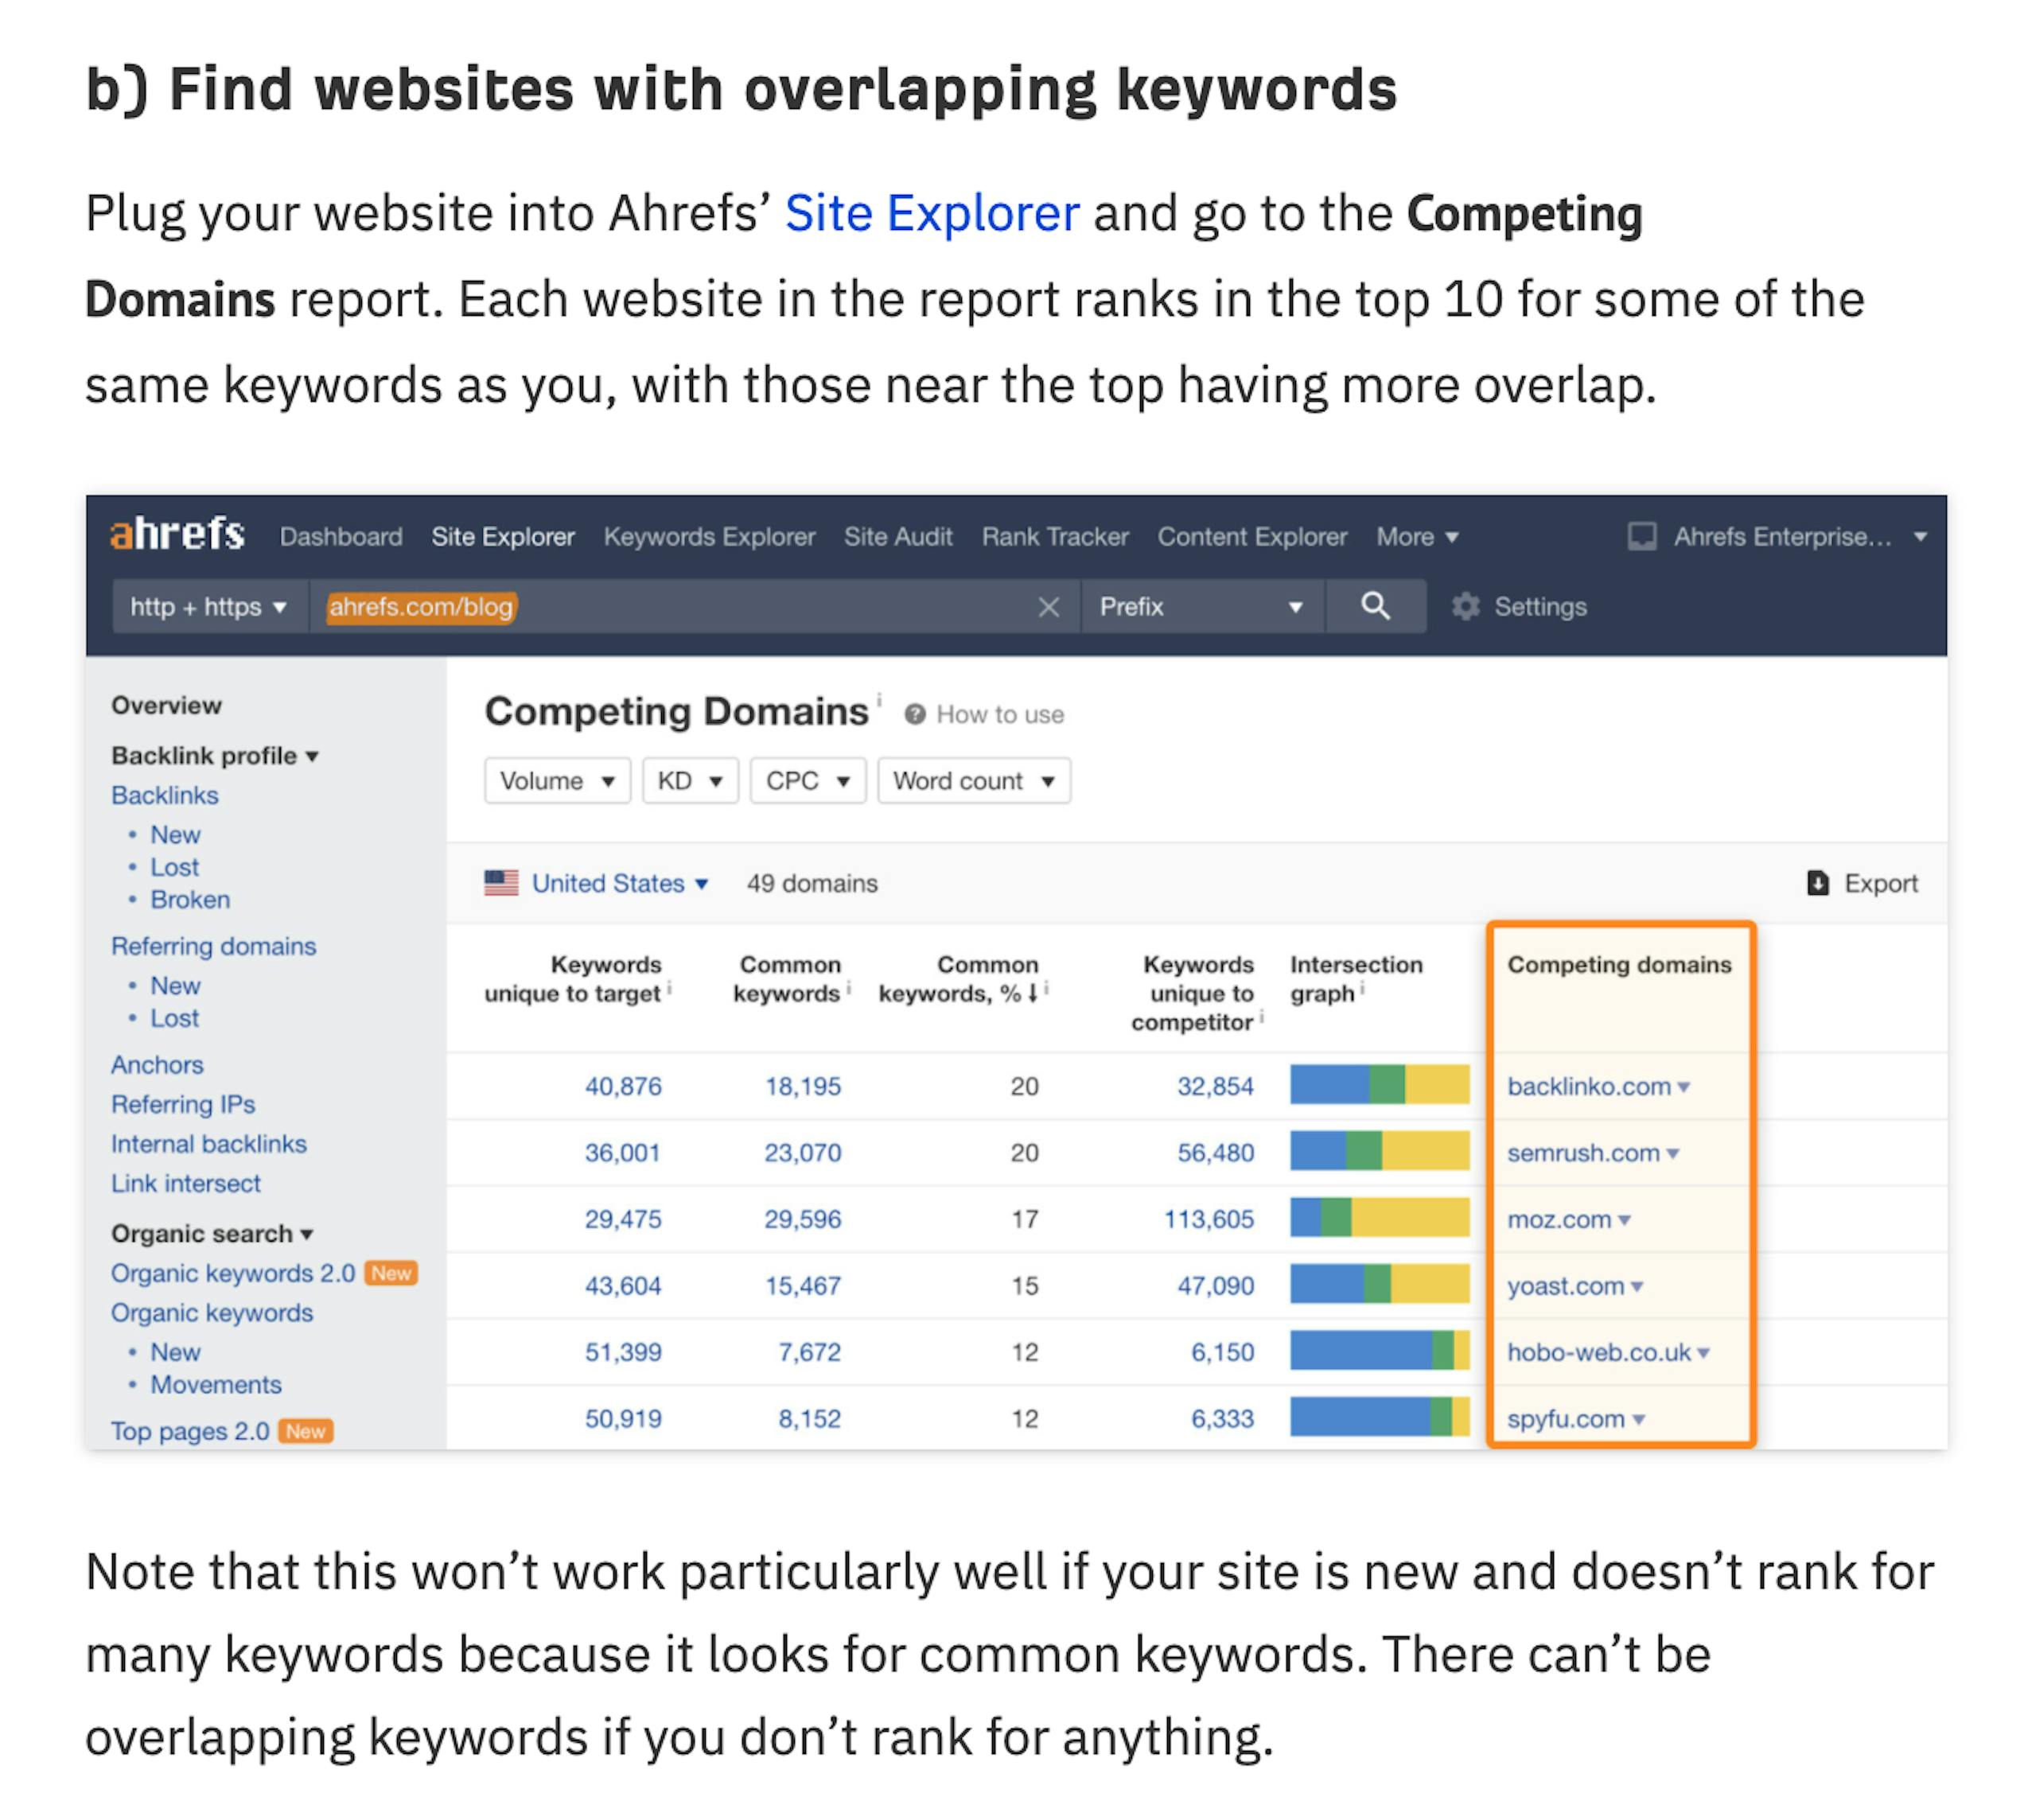Click unique keywords value 51,399
The width and height of the screenshot is (2024, 1820).
point(623,1352)
